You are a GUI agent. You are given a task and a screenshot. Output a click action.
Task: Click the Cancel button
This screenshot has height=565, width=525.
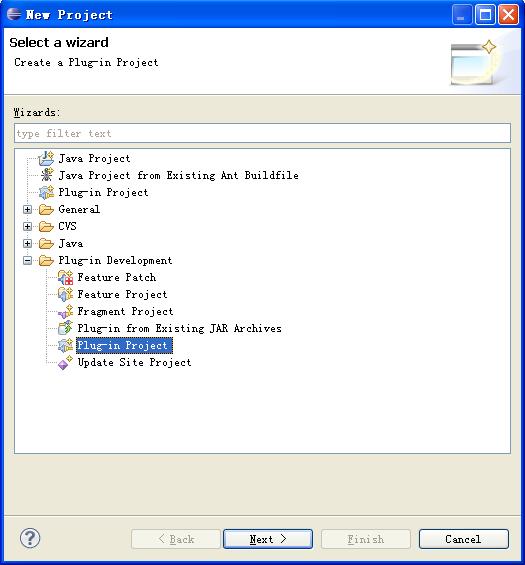click(x=464, y=539)
